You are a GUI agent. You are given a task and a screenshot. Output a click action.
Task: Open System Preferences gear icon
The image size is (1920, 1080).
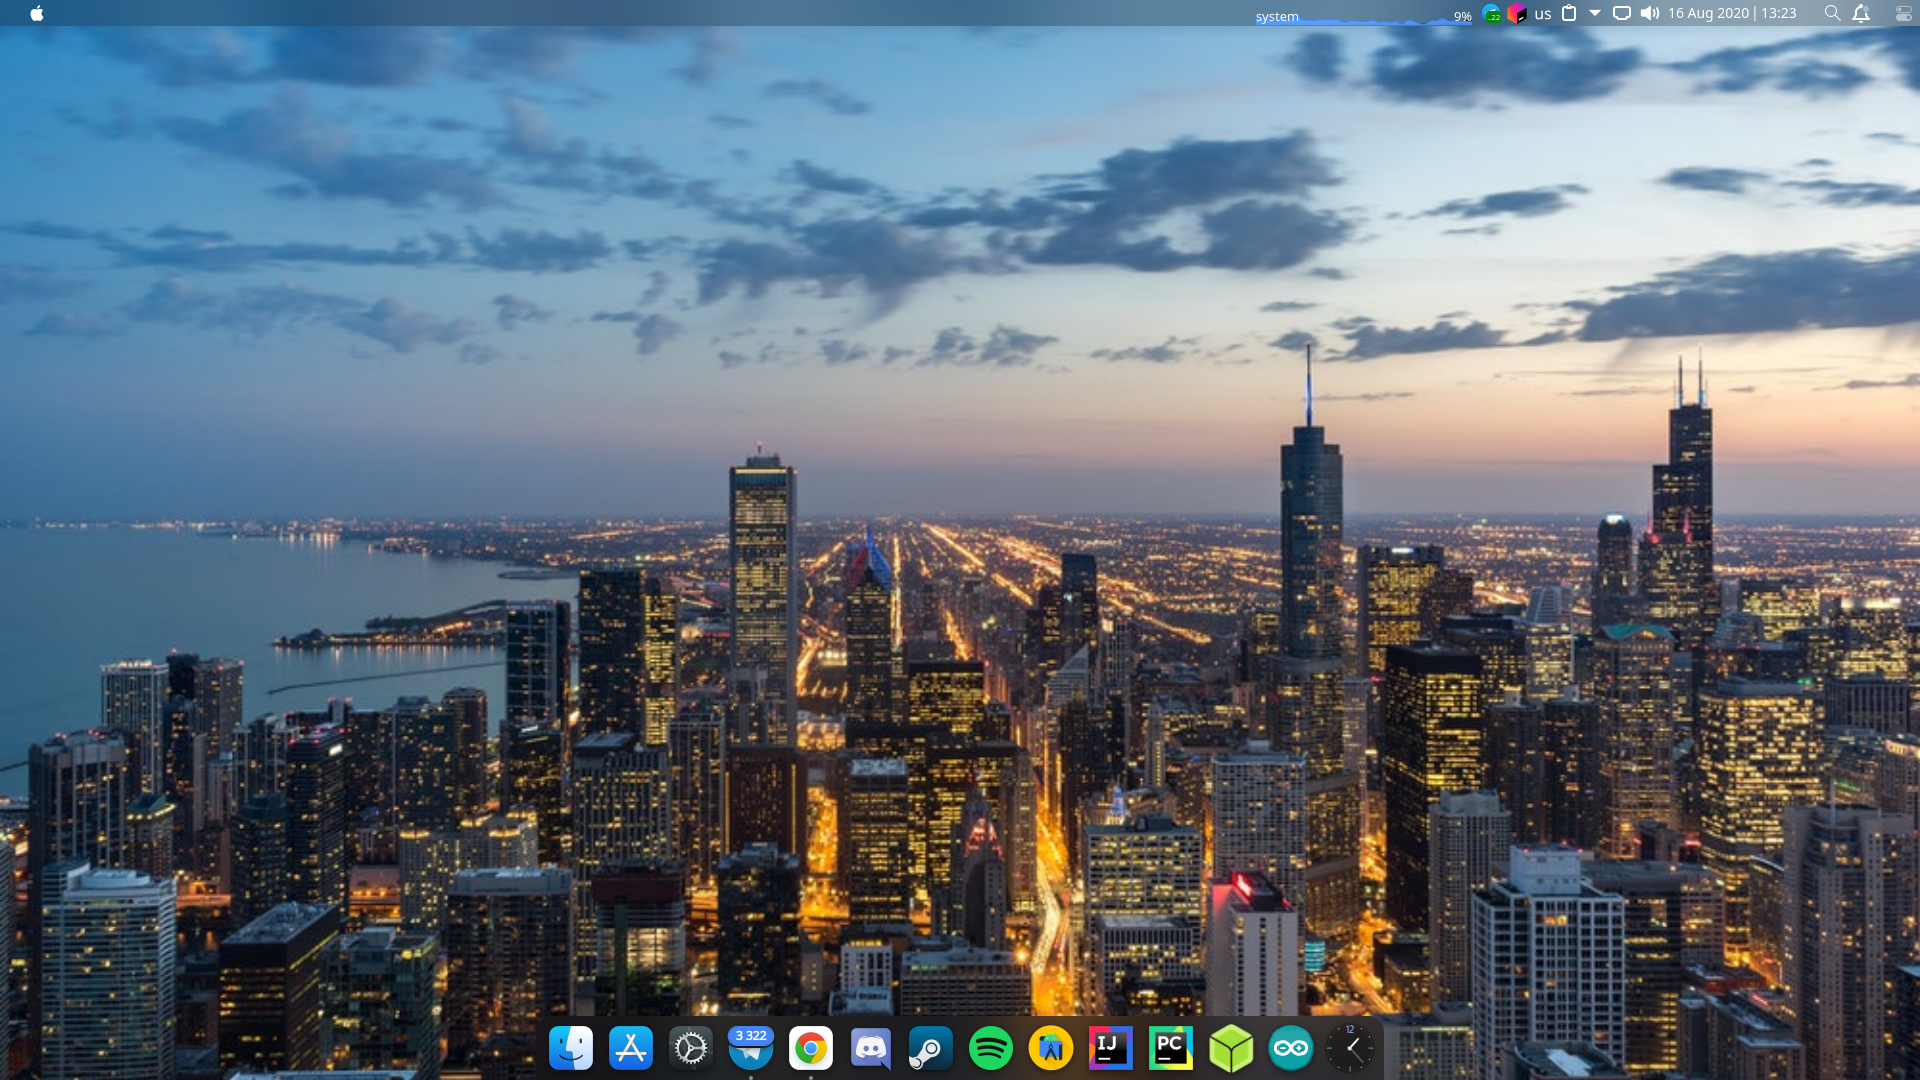[691, 1048]
